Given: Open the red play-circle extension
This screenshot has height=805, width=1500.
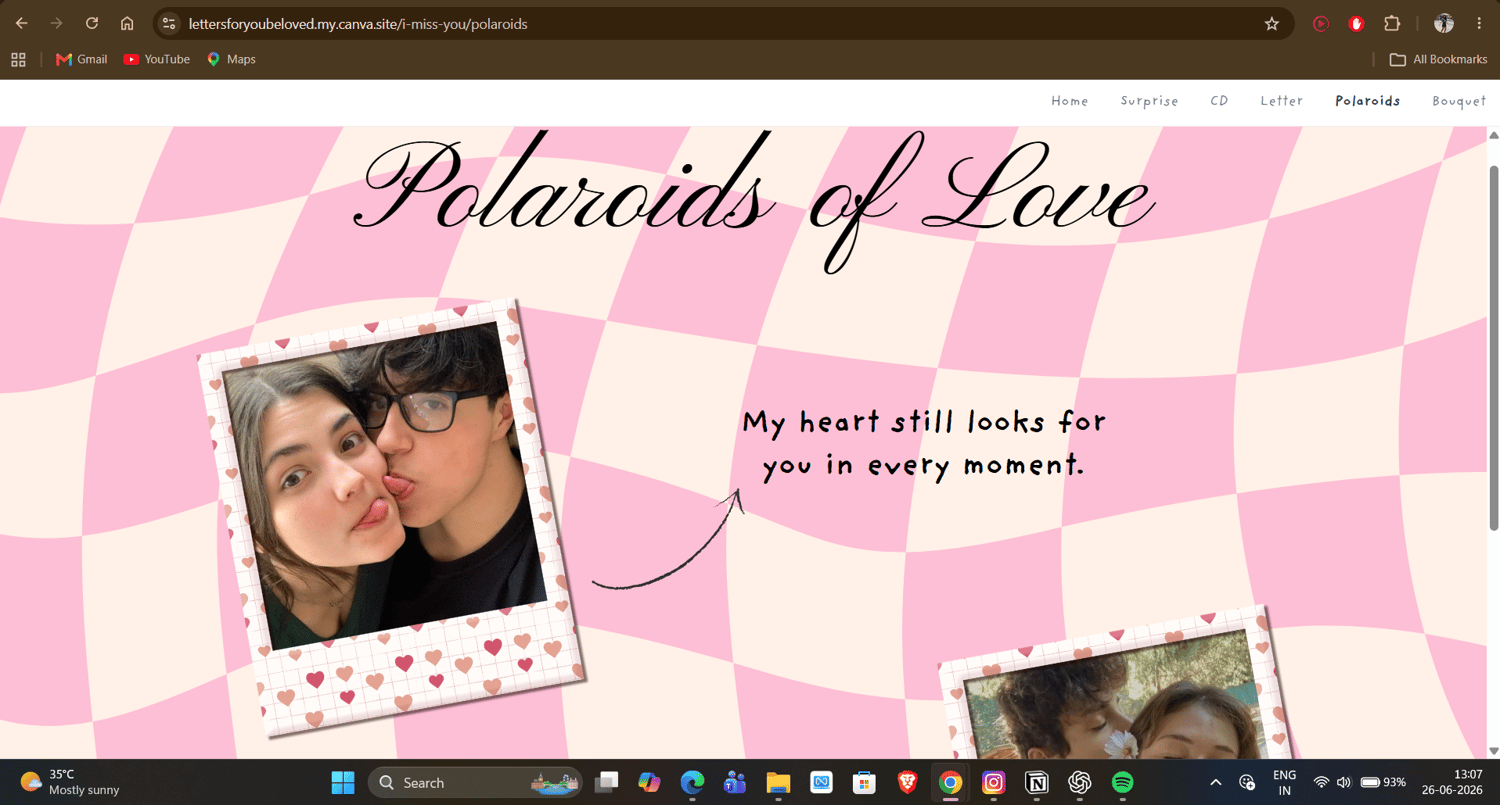Looking at the screenshot, I should pos(1321,23).
